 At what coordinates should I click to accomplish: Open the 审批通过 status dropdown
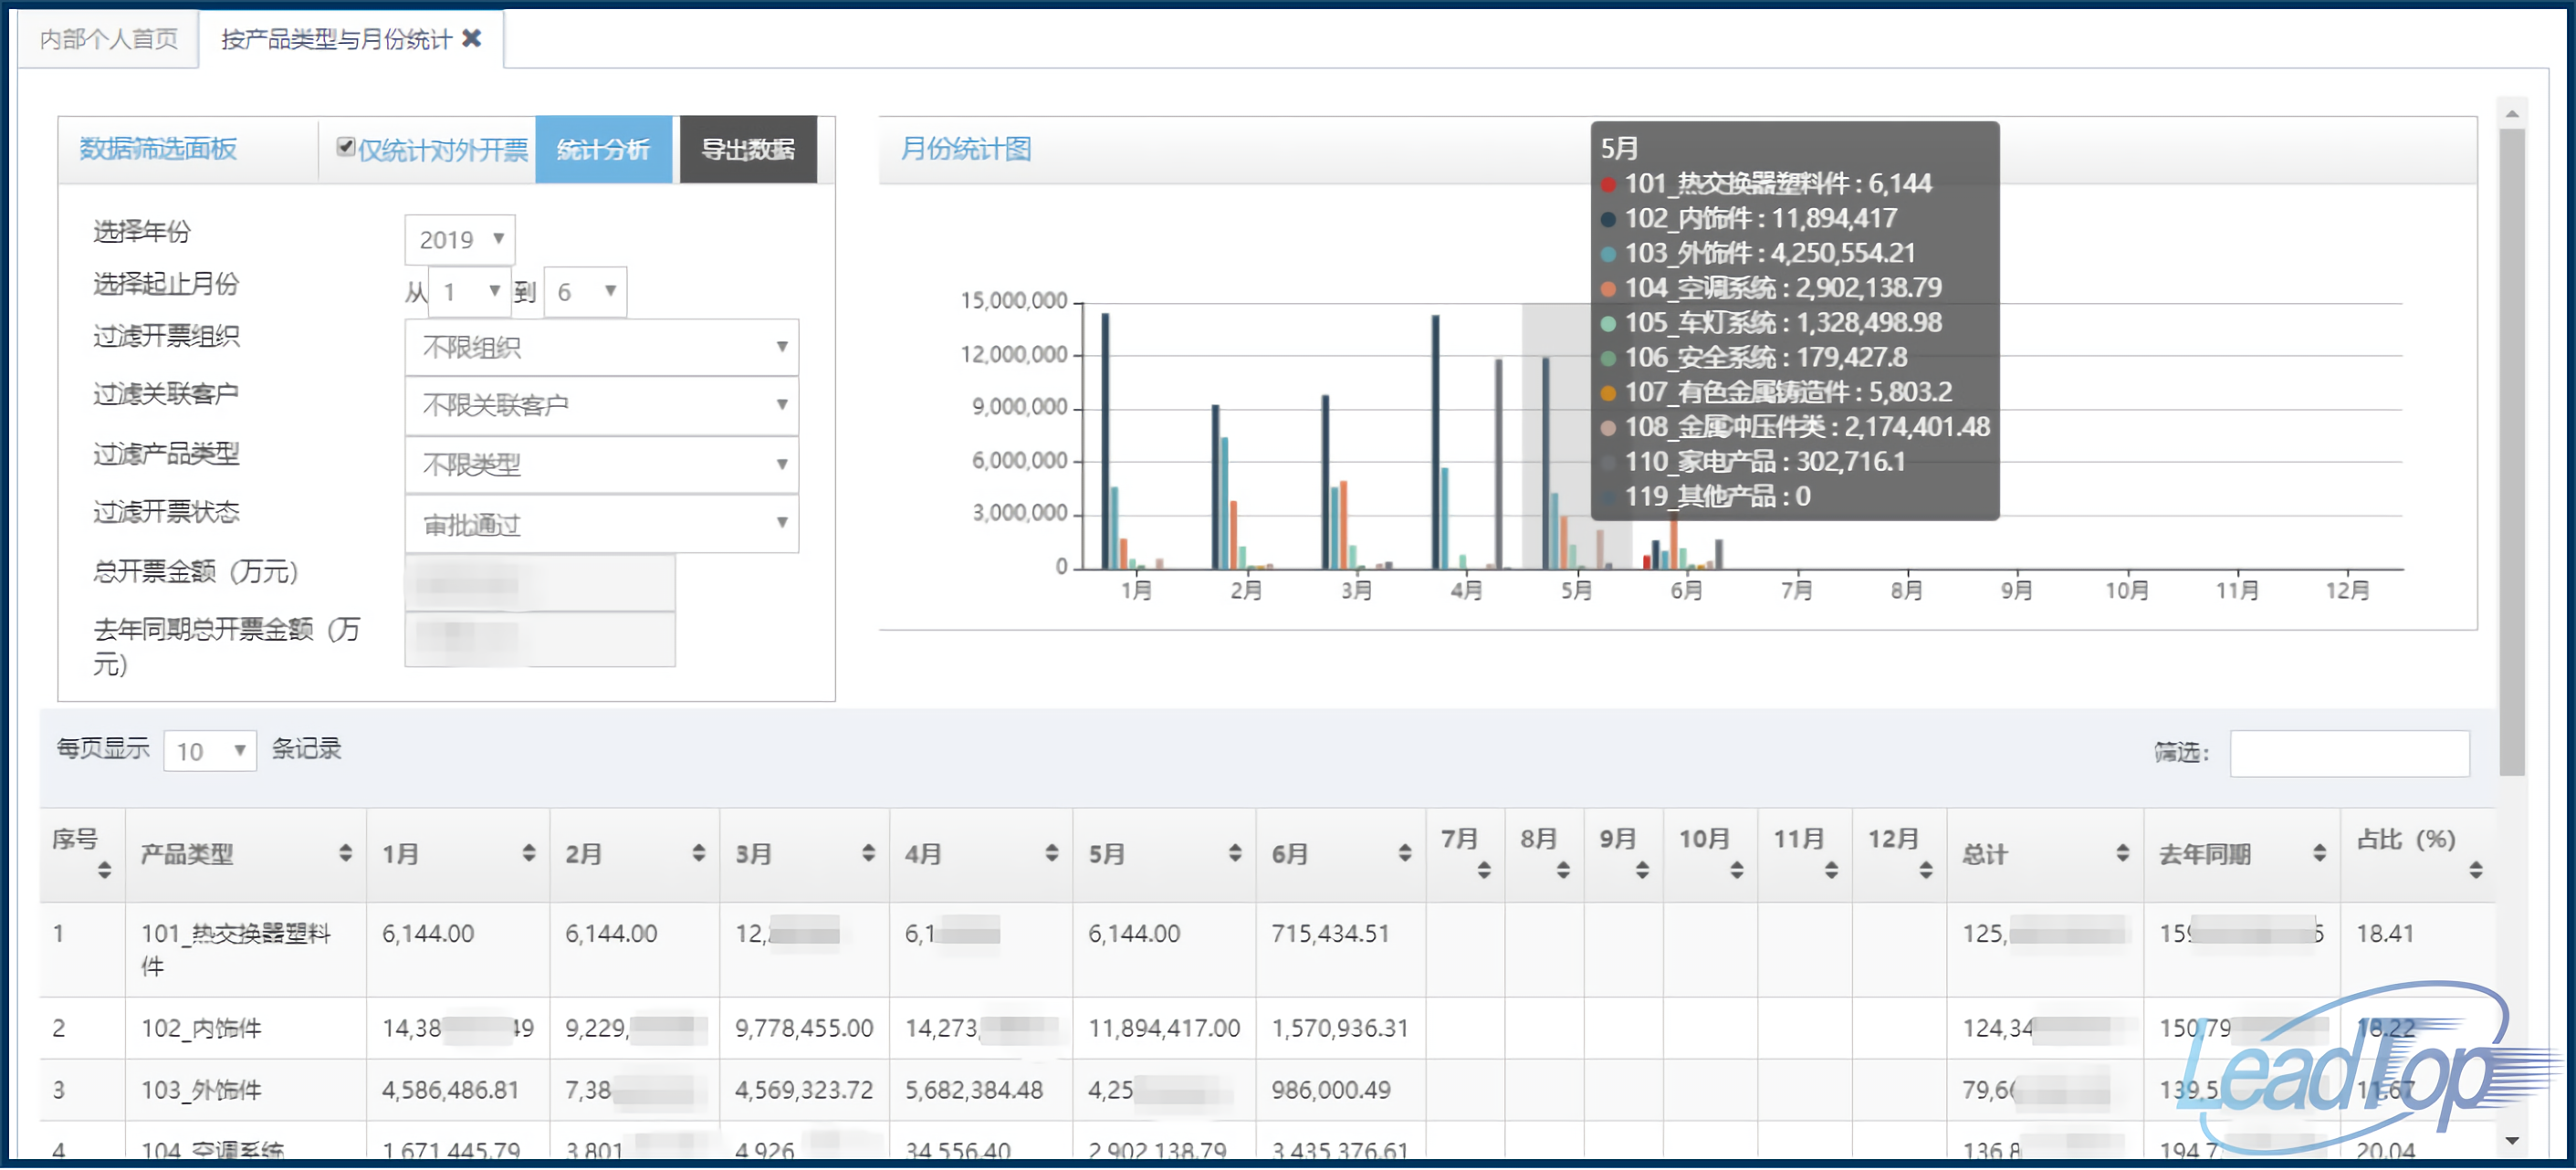pyautogui.click(x=602, y=523)
